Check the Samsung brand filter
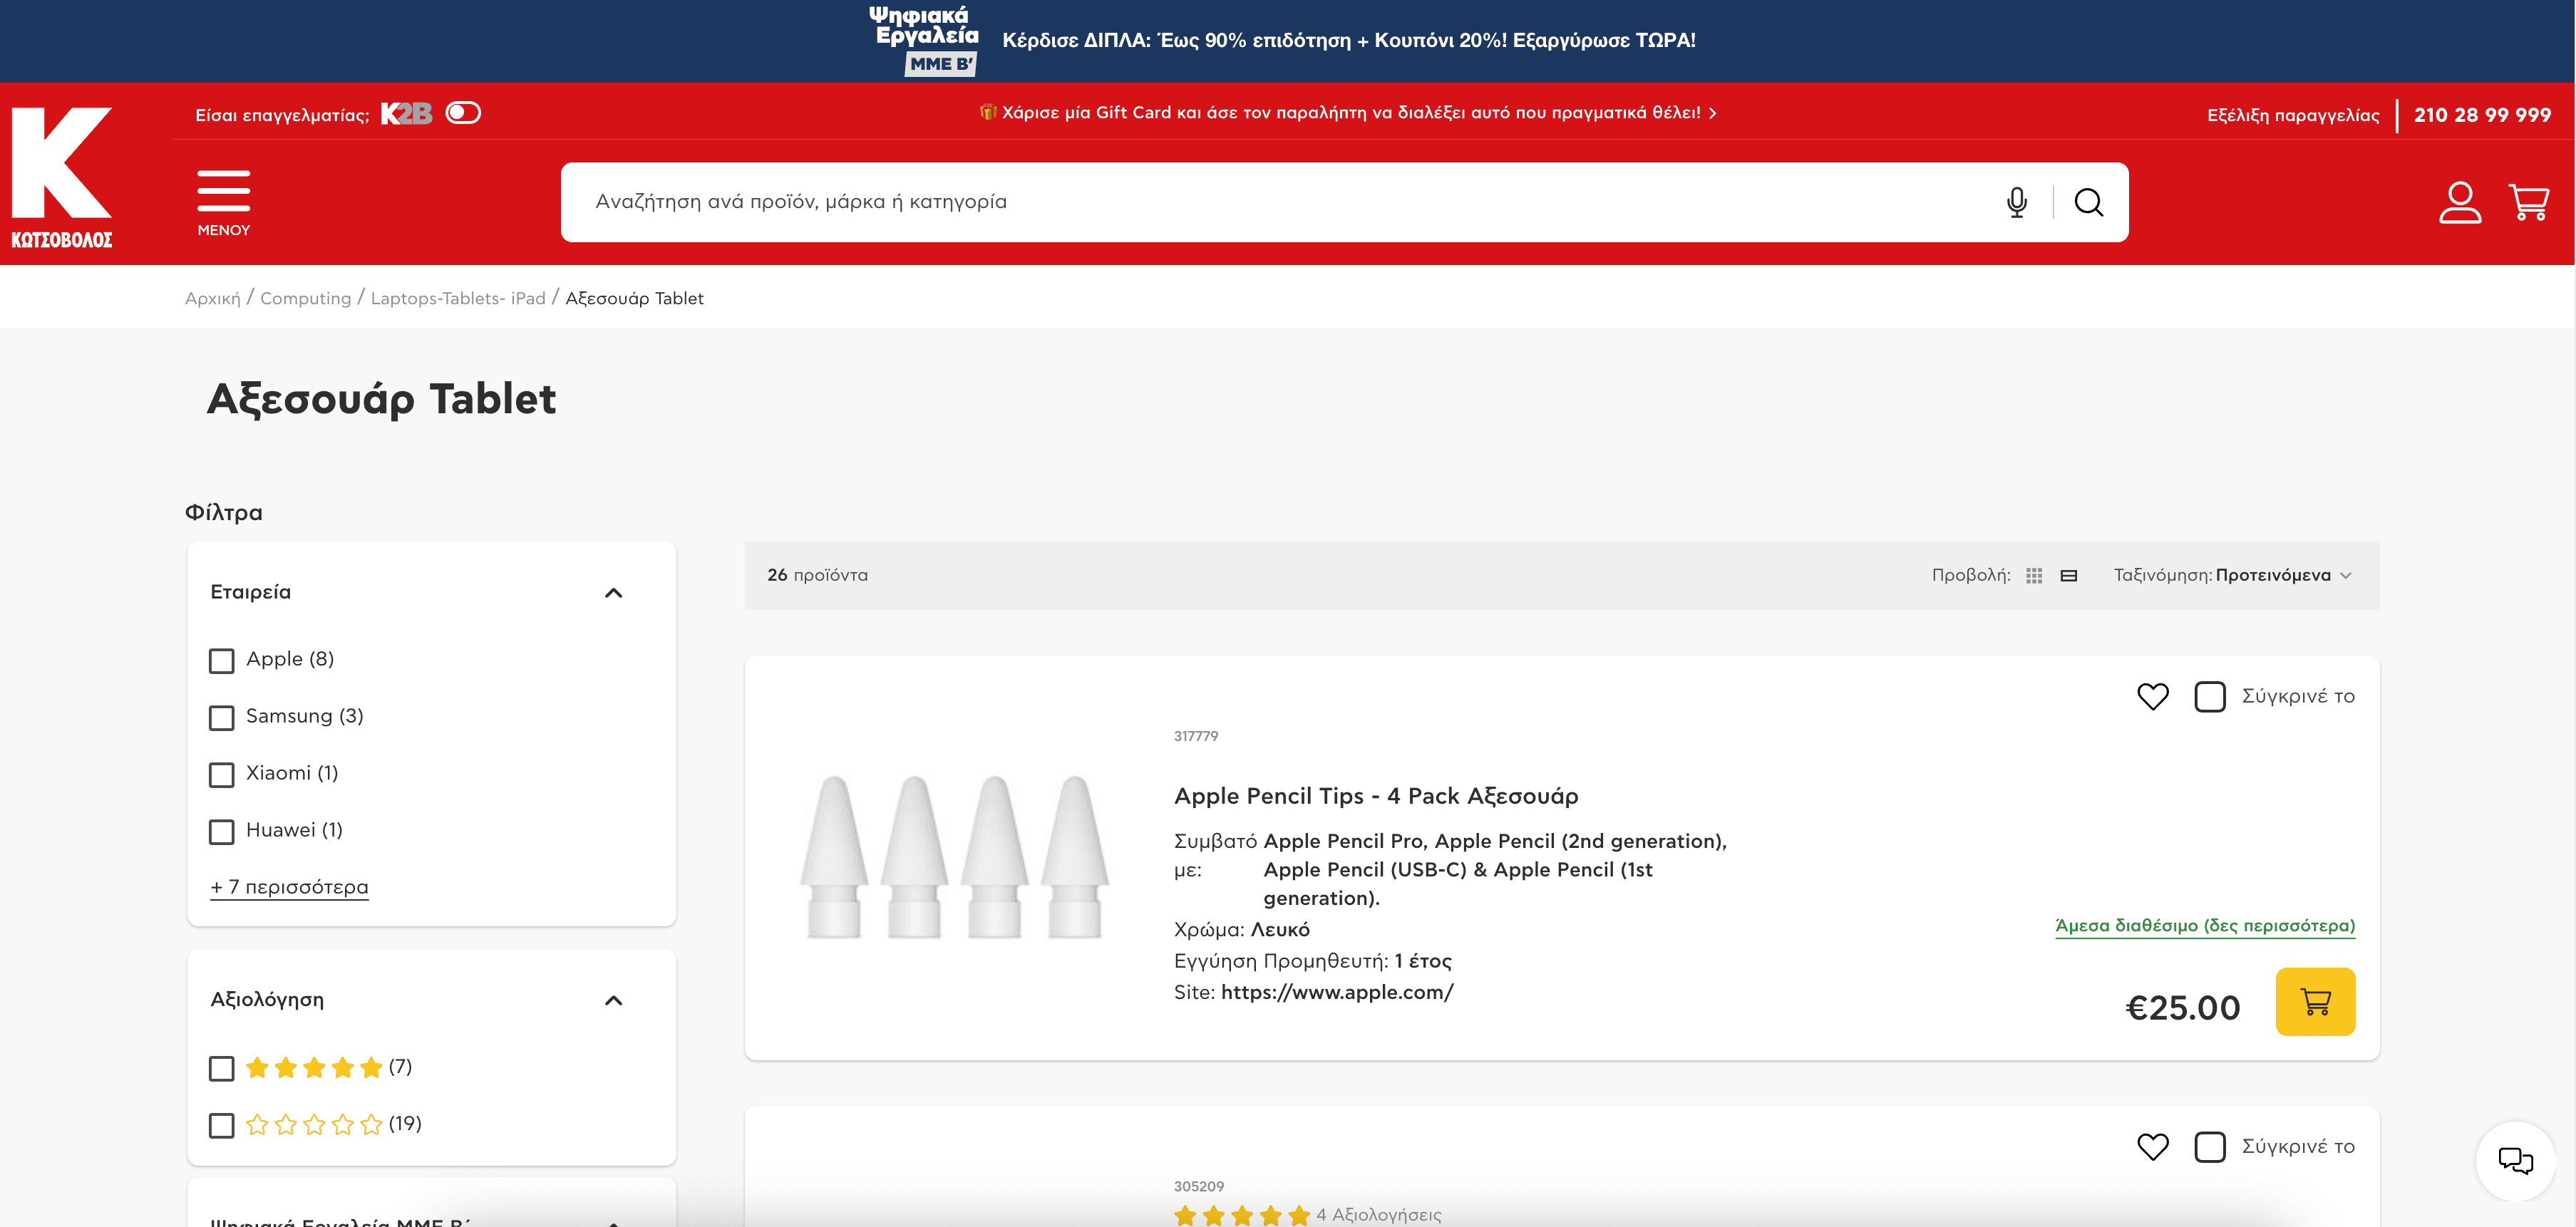This screenshot has height=1227, width=2576. click(x=222, y=718)
